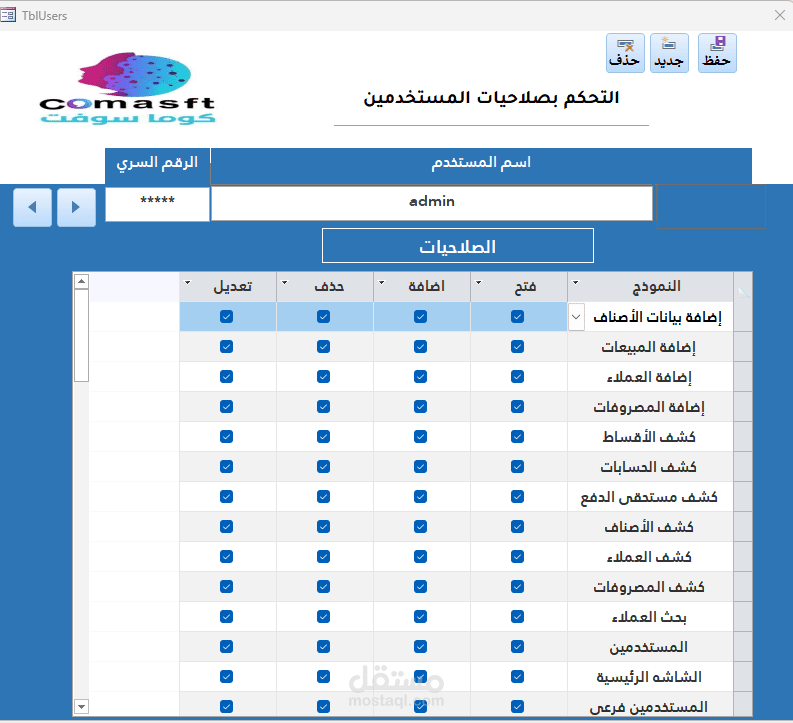Click the فتح column header
Viewport: 793px width, 723px height.
click(x=519, y=287)
